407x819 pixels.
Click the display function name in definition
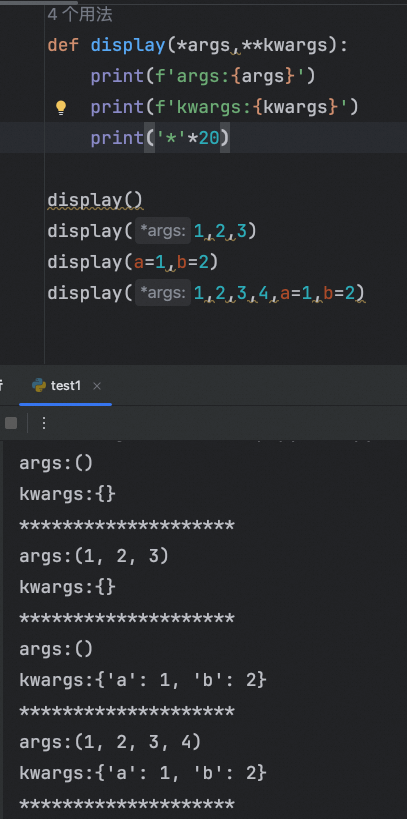coord(128,45)
